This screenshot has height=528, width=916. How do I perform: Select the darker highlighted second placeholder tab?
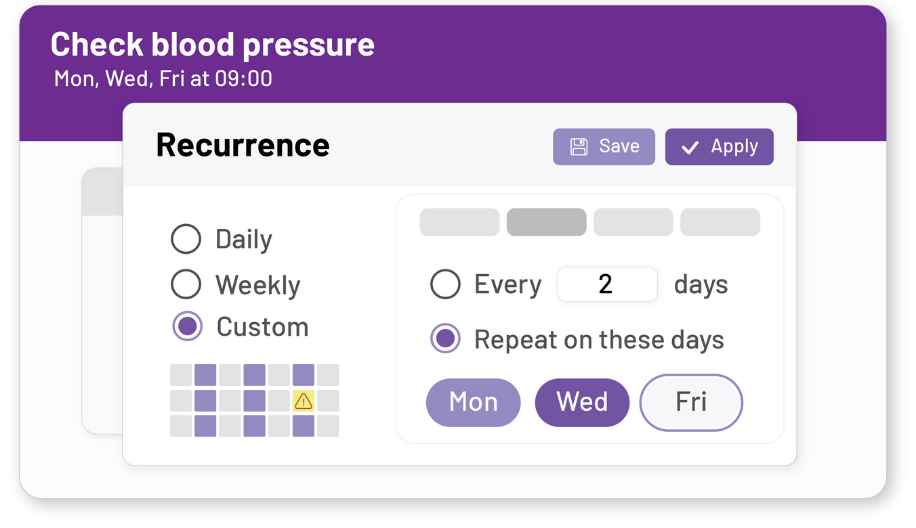[546, 222]
